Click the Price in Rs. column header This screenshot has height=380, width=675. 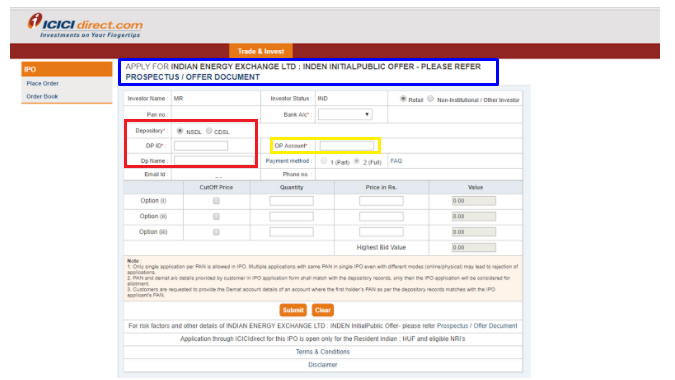(381, 187)
